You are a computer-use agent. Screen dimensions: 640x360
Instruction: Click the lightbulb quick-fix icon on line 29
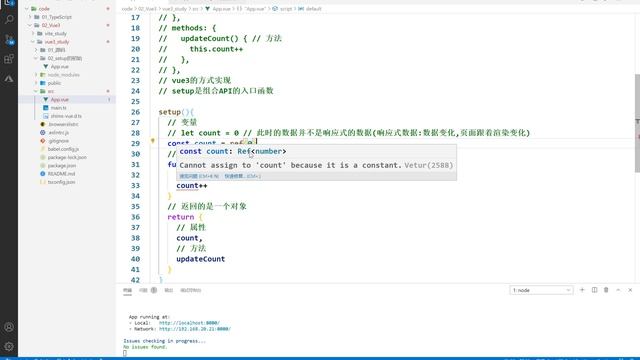[x=153, y=141]
